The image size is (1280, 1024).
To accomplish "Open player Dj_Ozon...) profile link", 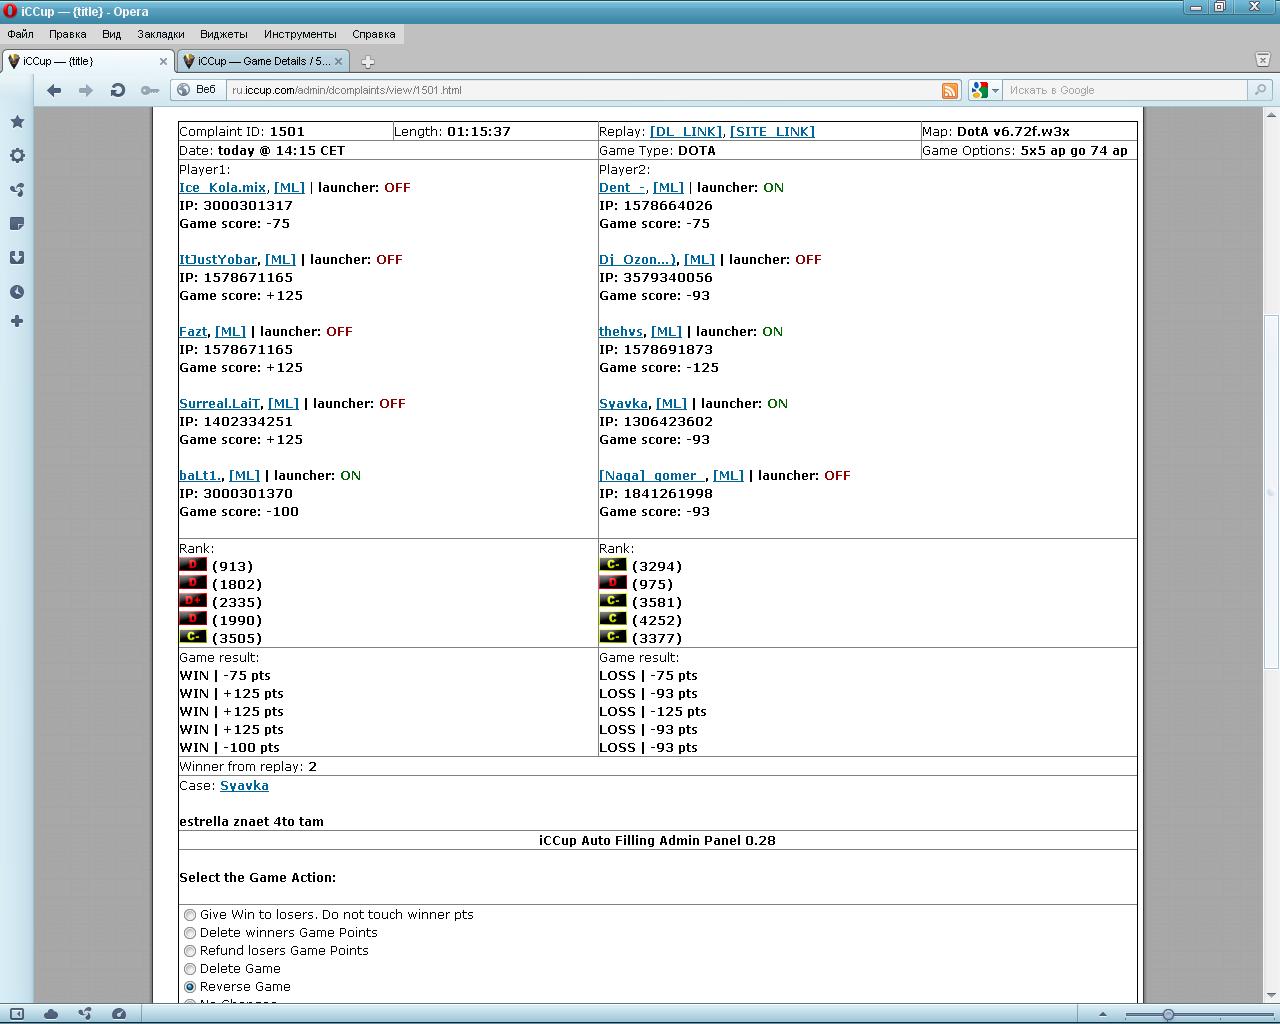I will [637, 260].
